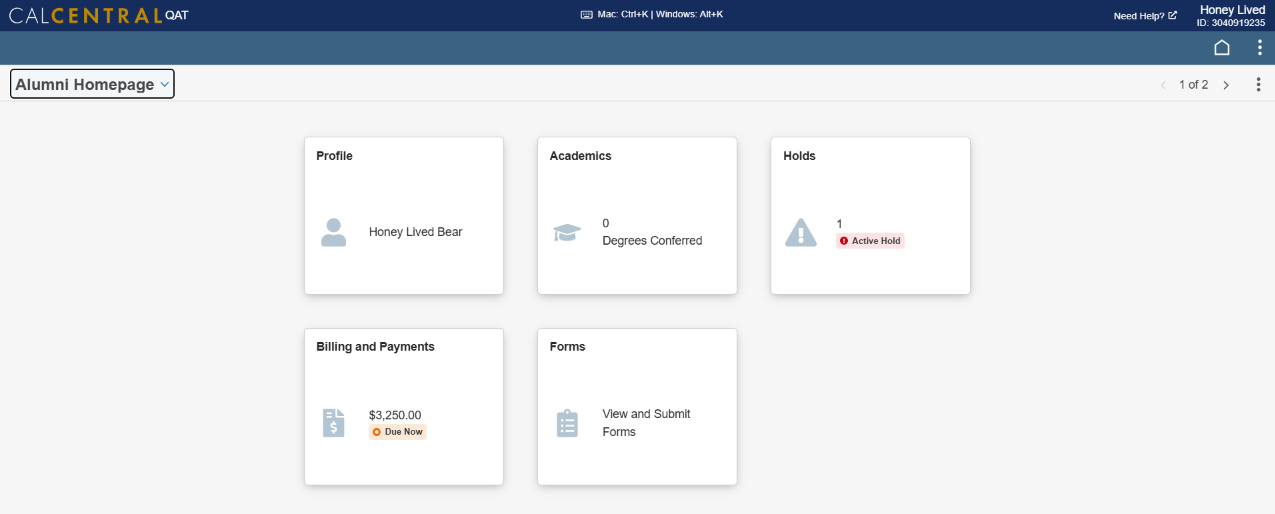
Task: Click the dollar invoice Billing icon
Action: (333, 423)
